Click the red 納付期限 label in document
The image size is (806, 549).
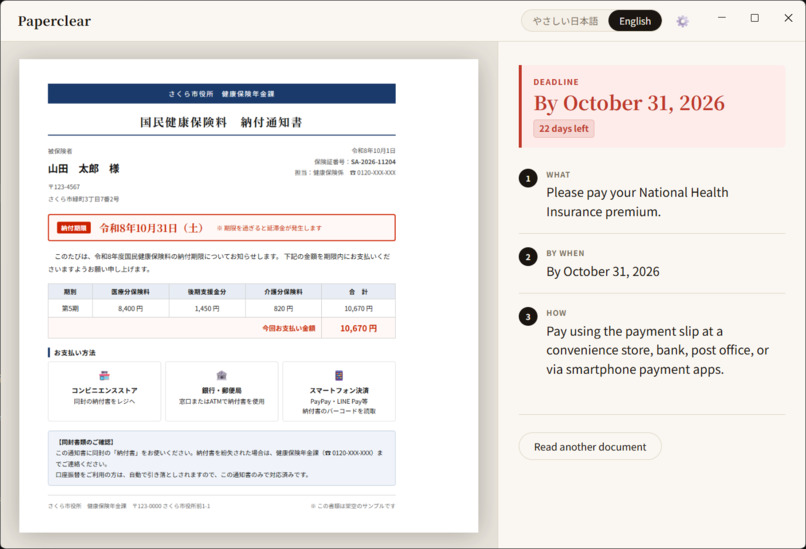74,228
